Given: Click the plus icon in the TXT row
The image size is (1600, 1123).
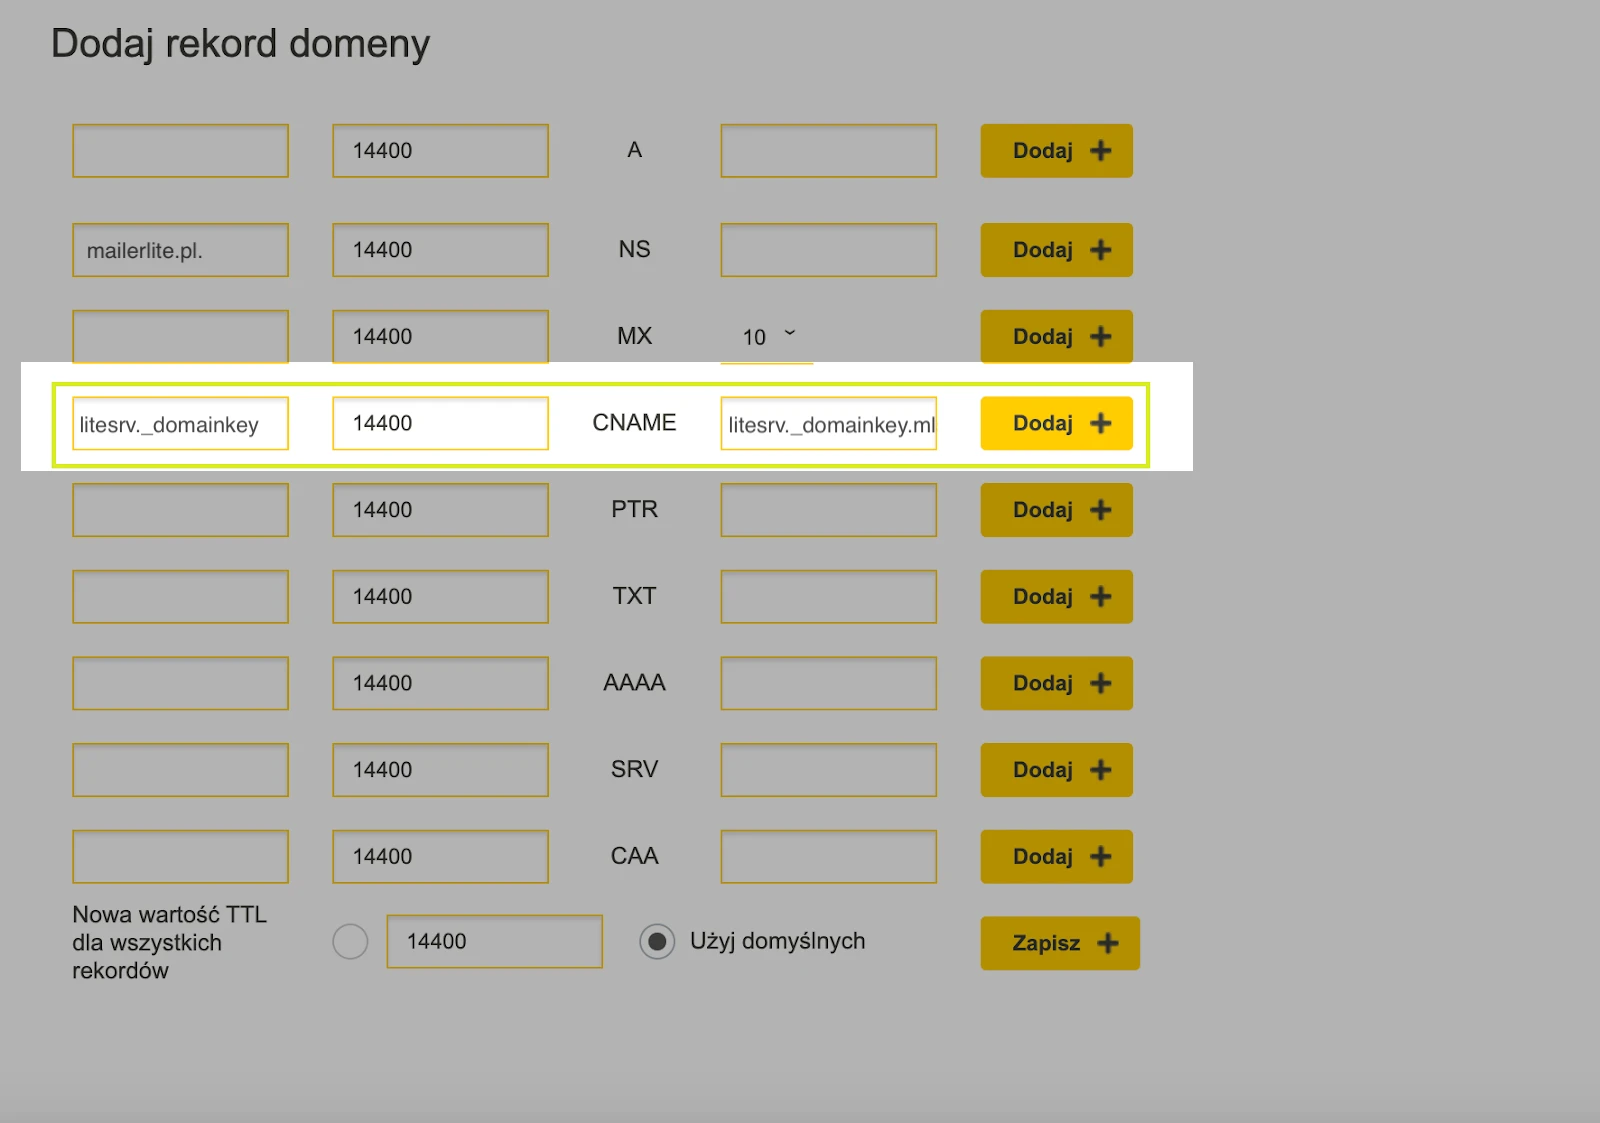Looking at the screenshot, I should coord(1100,597).
